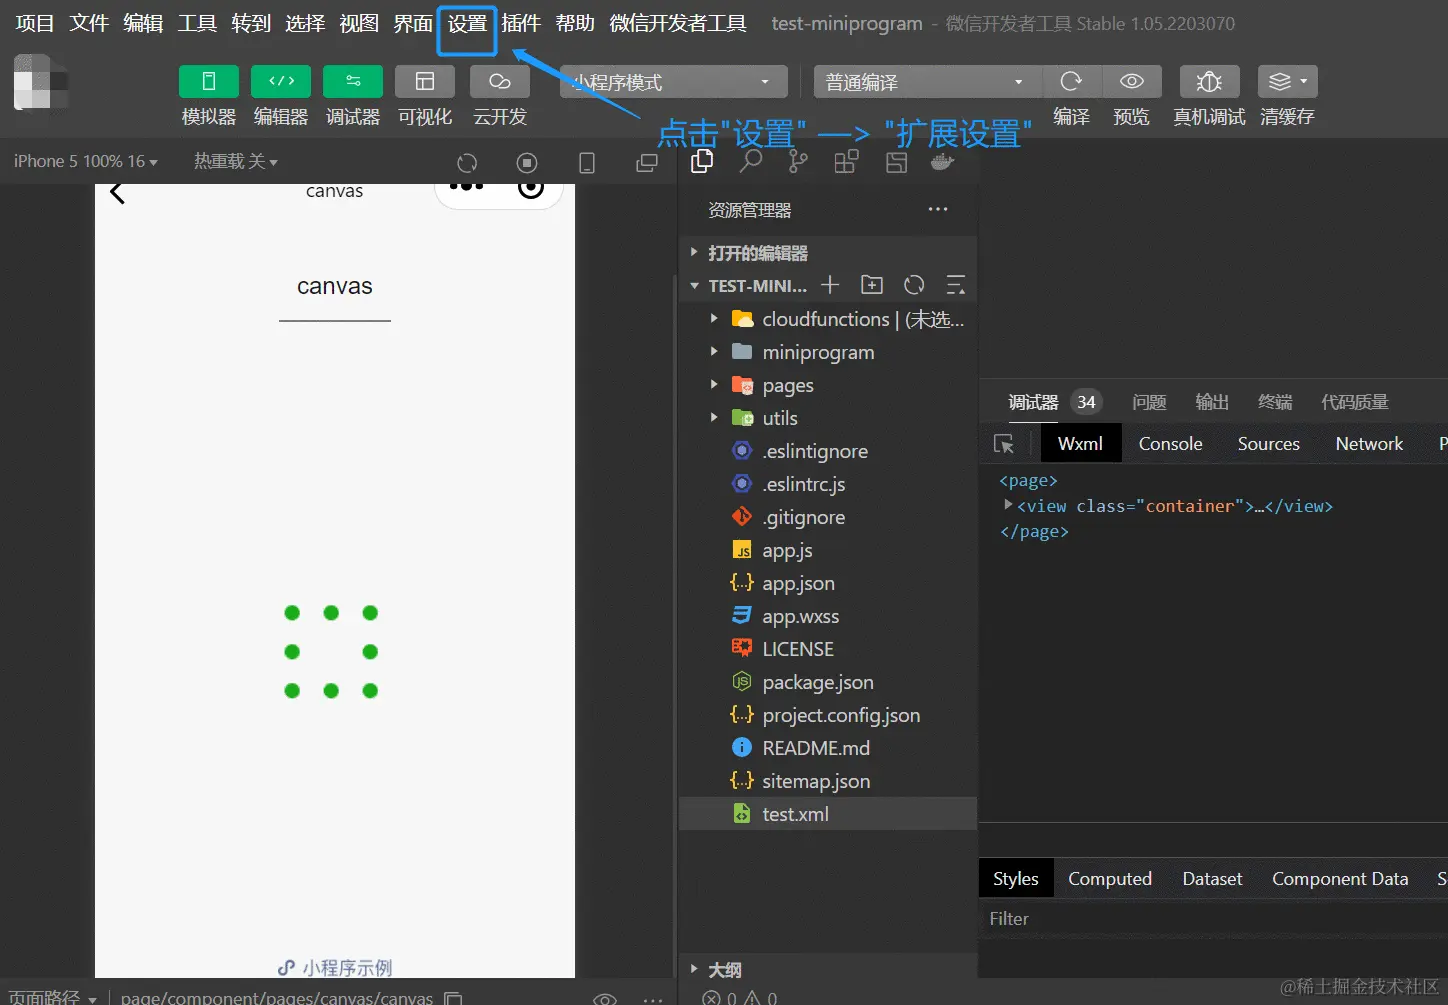Click the phone device icon in simulator bar
Screen dimensions: 1448x1005
[587, 163]
